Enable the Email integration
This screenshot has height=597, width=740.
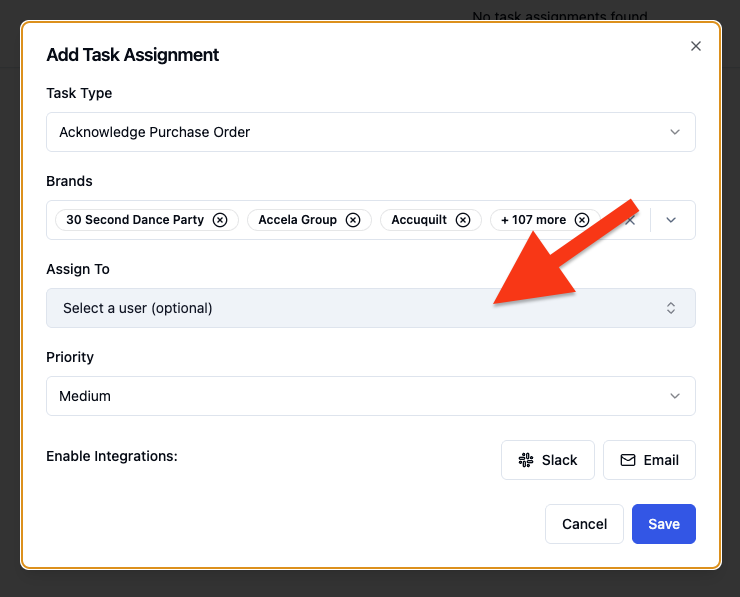coord(649,460)
